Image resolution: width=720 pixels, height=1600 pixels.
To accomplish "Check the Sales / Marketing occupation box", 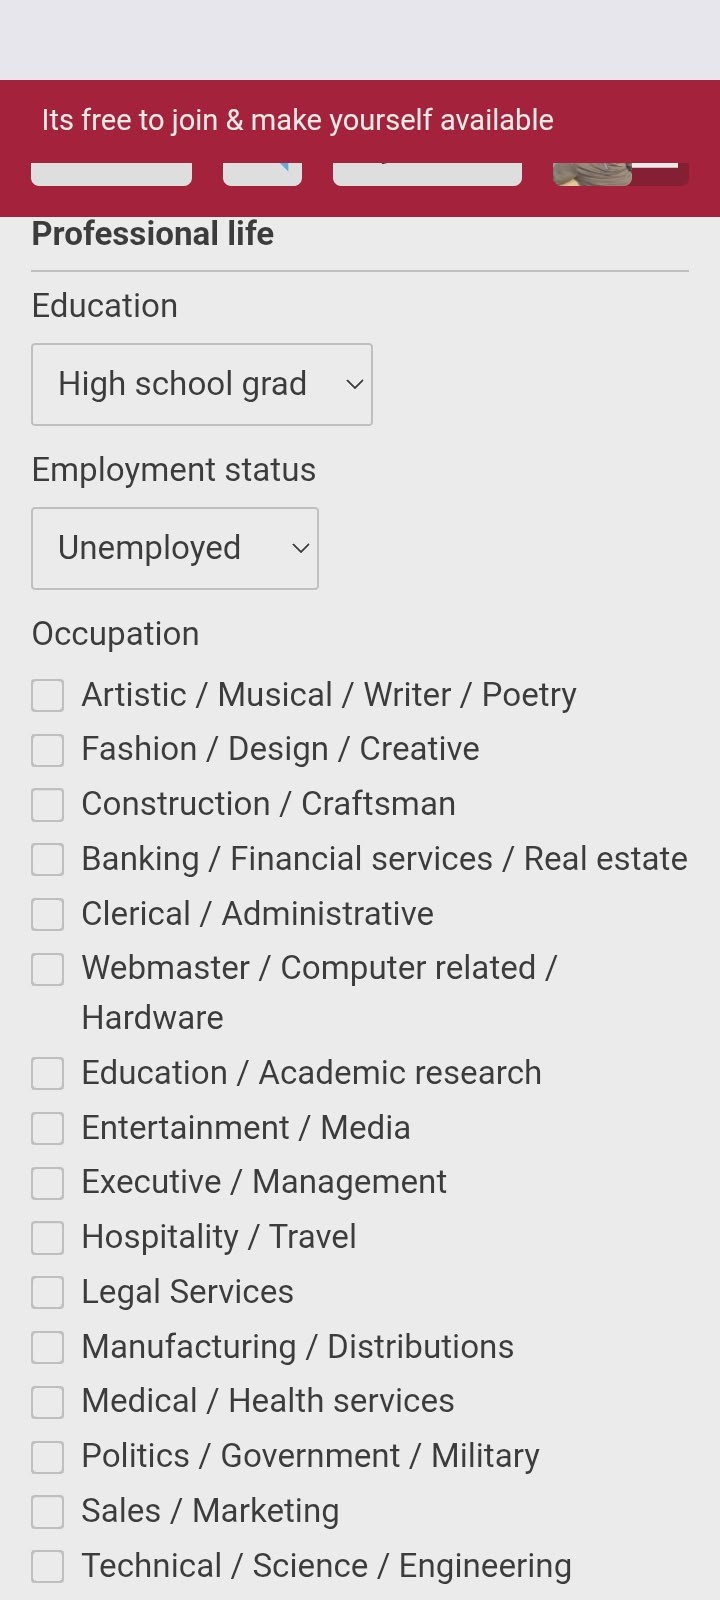I will click(x=48, y=1511).
